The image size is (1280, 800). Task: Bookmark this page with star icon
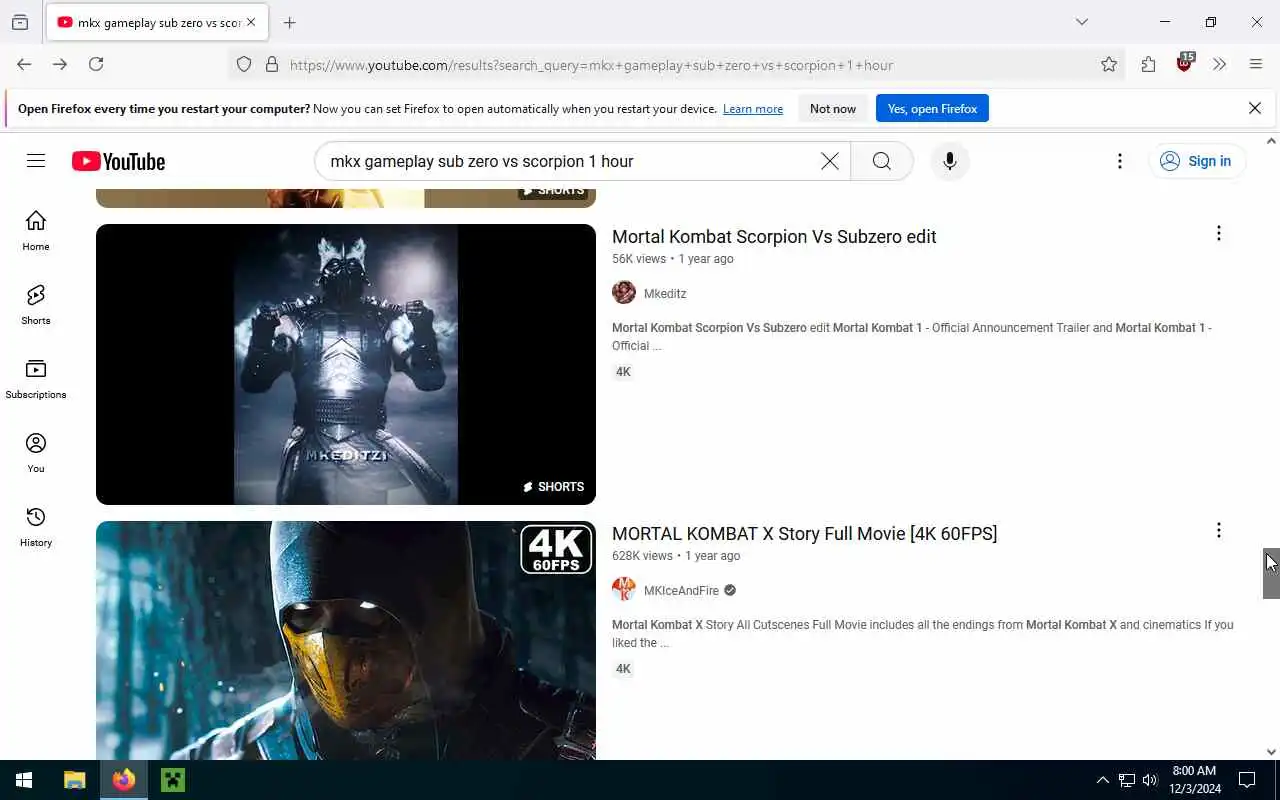pyautogui.click(x=1109, y=65)
